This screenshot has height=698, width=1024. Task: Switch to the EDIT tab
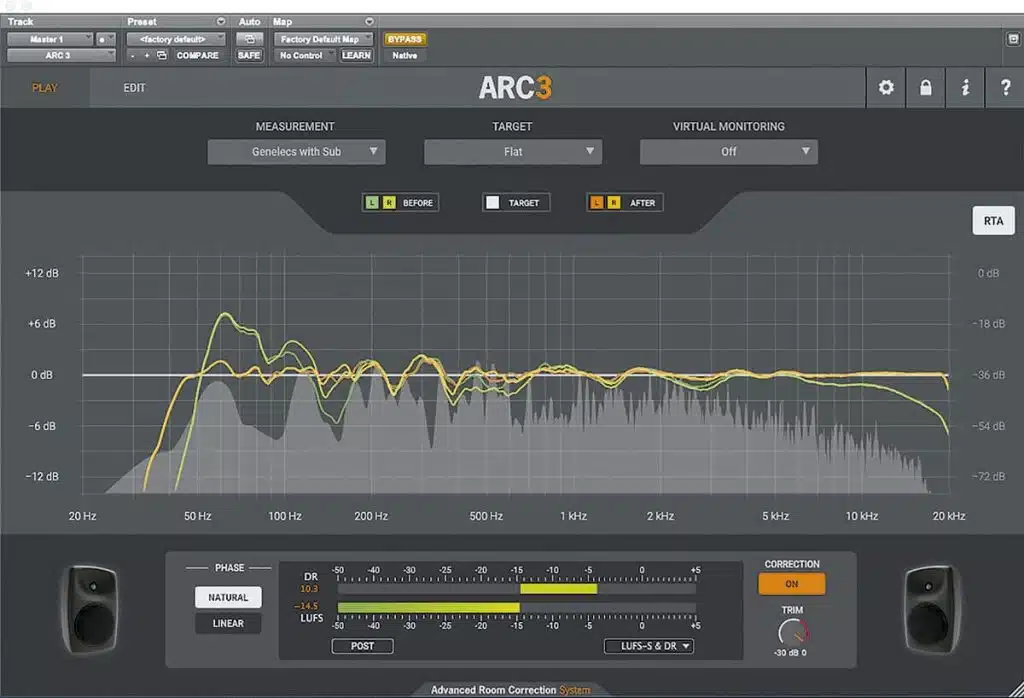[x=135, y=87]
